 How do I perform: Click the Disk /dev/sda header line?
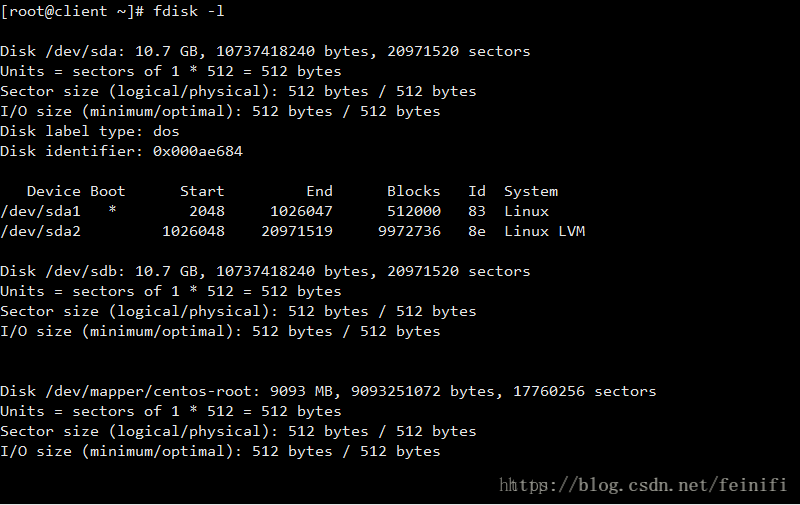point(265,52)
